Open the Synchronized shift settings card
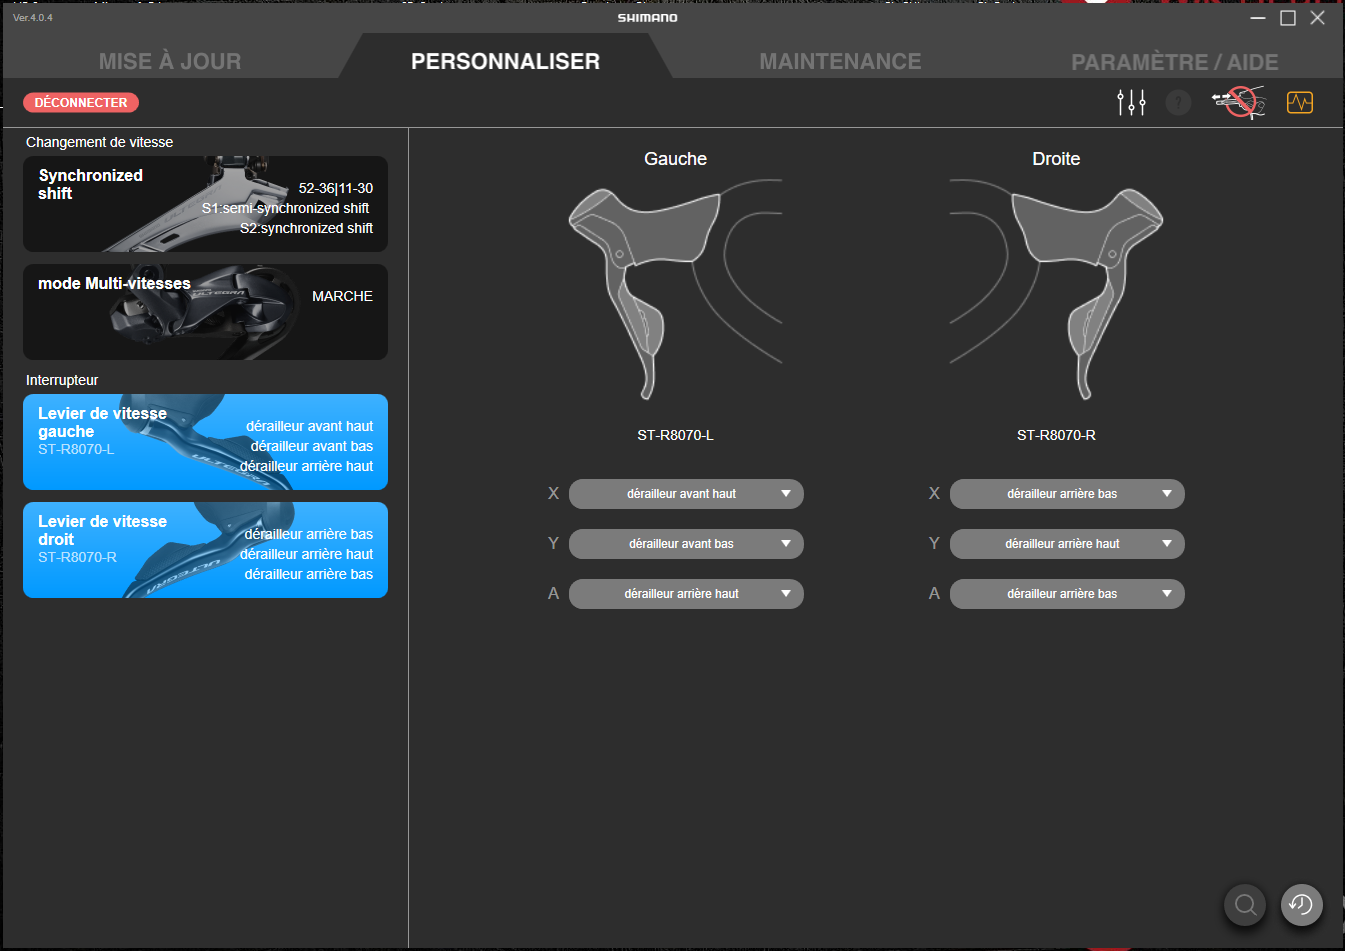 [x=205, y=204]
